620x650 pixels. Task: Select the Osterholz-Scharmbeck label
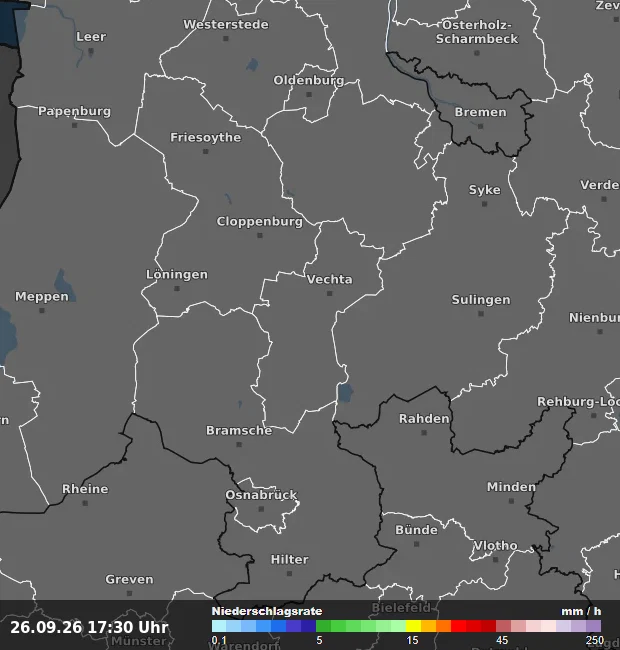coord(477,32)
